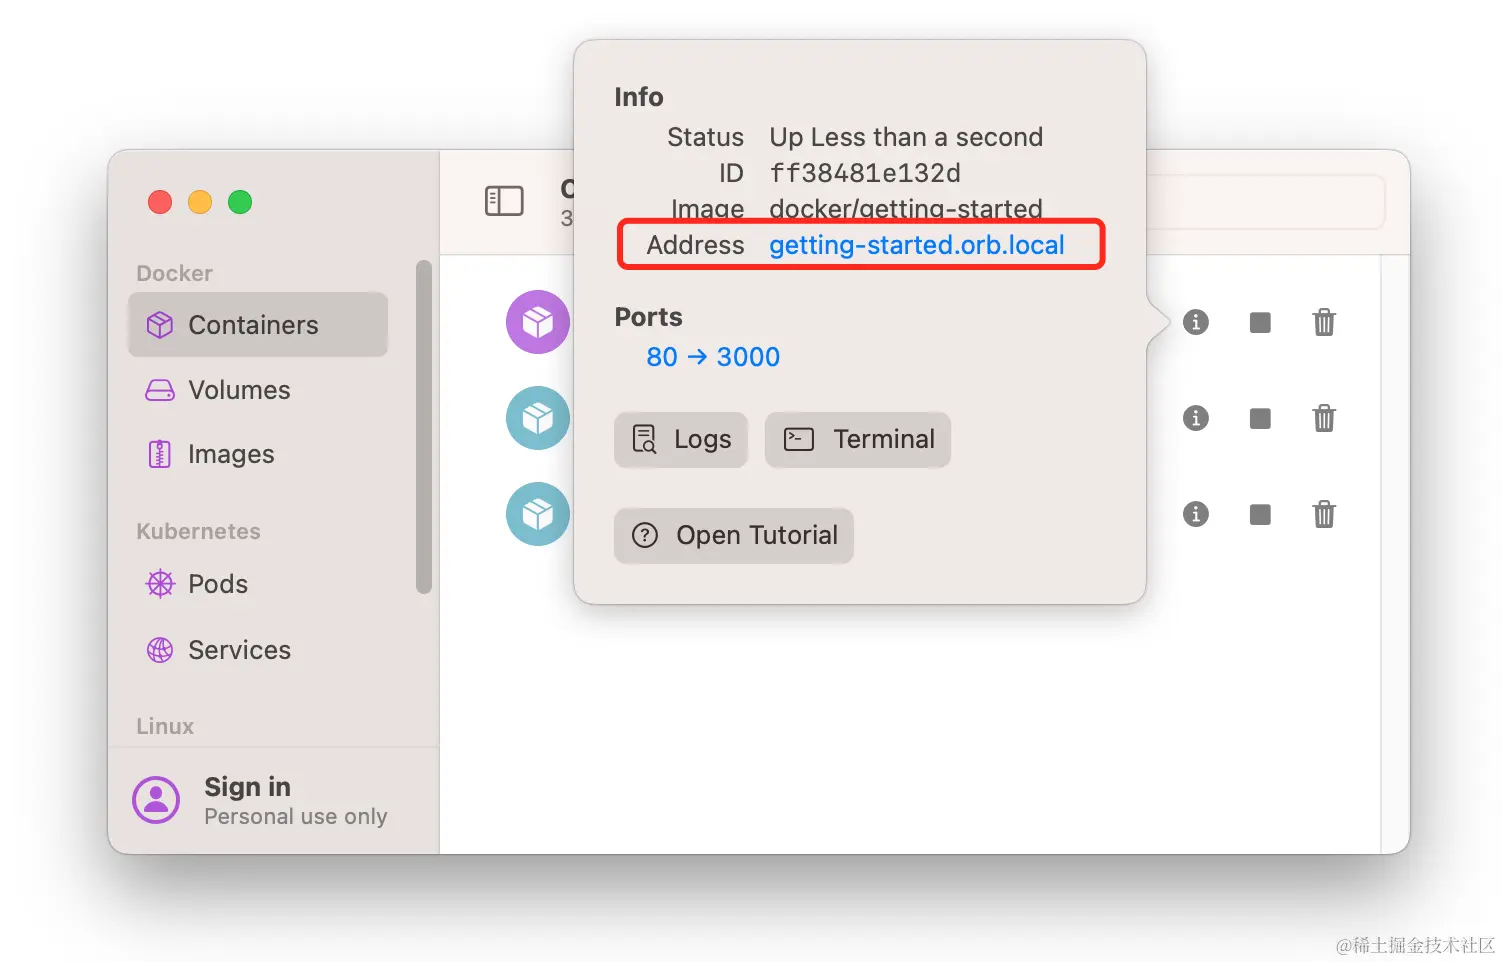Click the purple container cube icon
The height and width of the screenshot is (962, 1502).
click(x=538, y=322)
